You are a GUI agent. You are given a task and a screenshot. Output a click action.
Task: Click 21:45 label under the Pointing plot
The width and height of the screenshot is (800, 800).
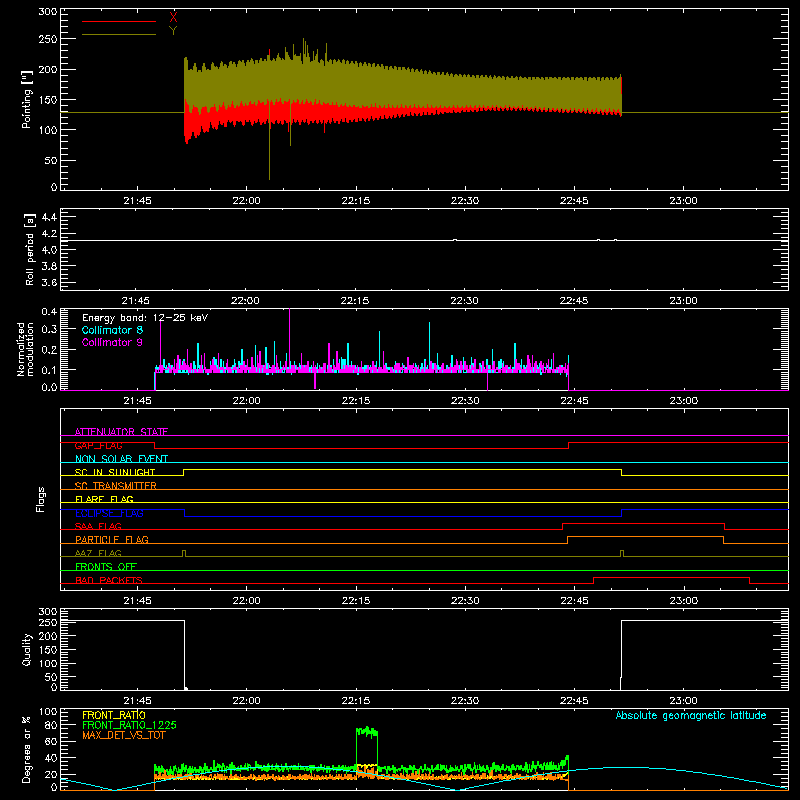137,201
